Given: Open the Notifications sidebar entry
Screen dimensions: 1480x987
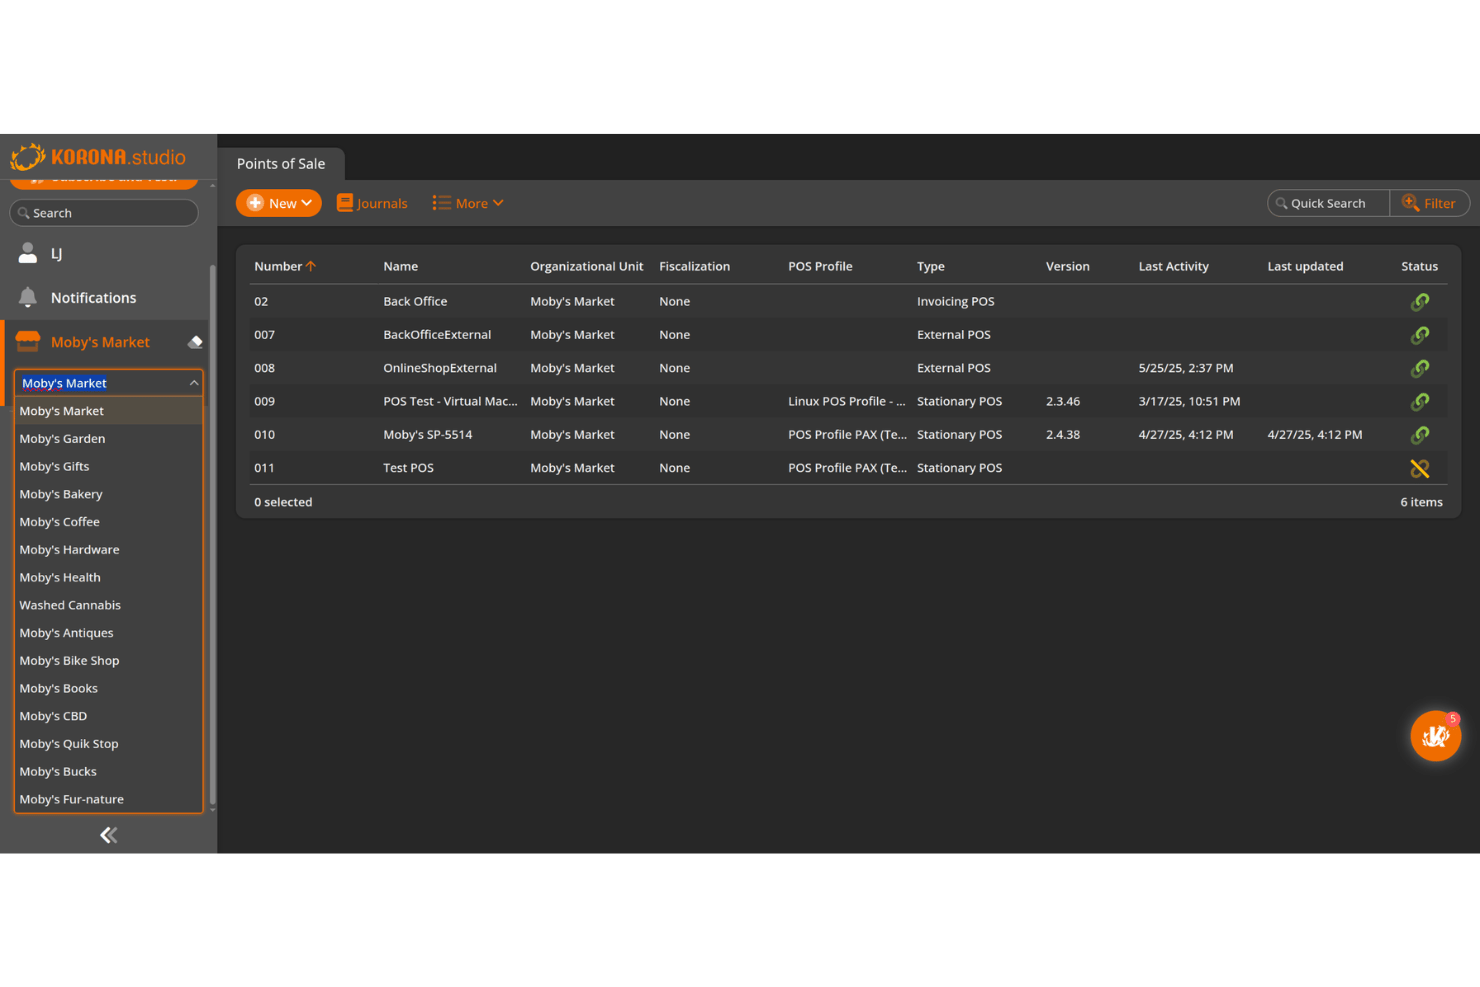Looking at the screenshot, I should [105, 298].
